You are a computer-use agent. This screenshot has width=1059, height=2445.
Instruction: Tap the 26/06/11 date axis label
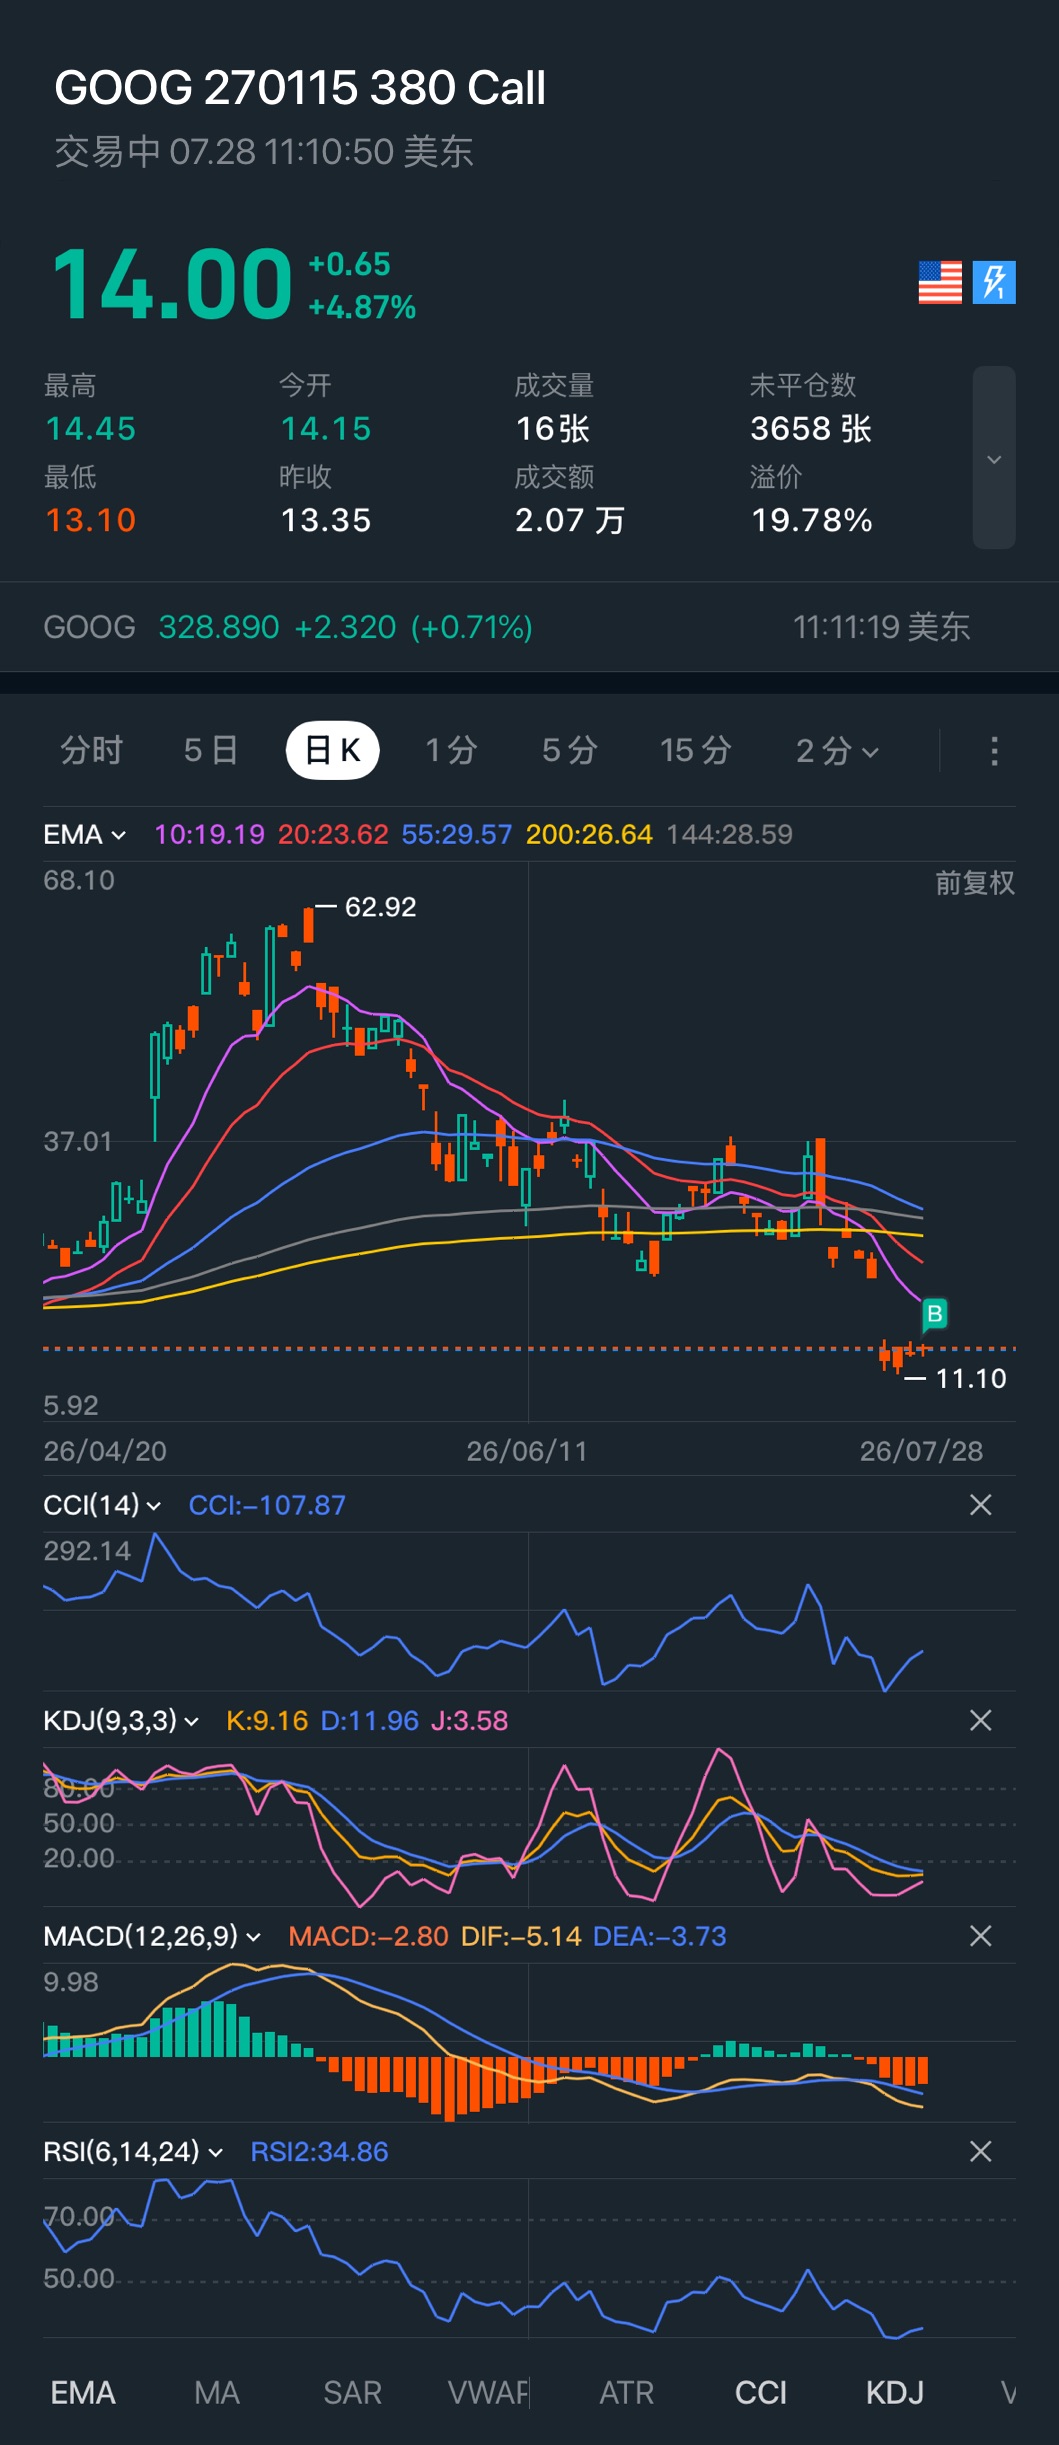coord(527,1451)
